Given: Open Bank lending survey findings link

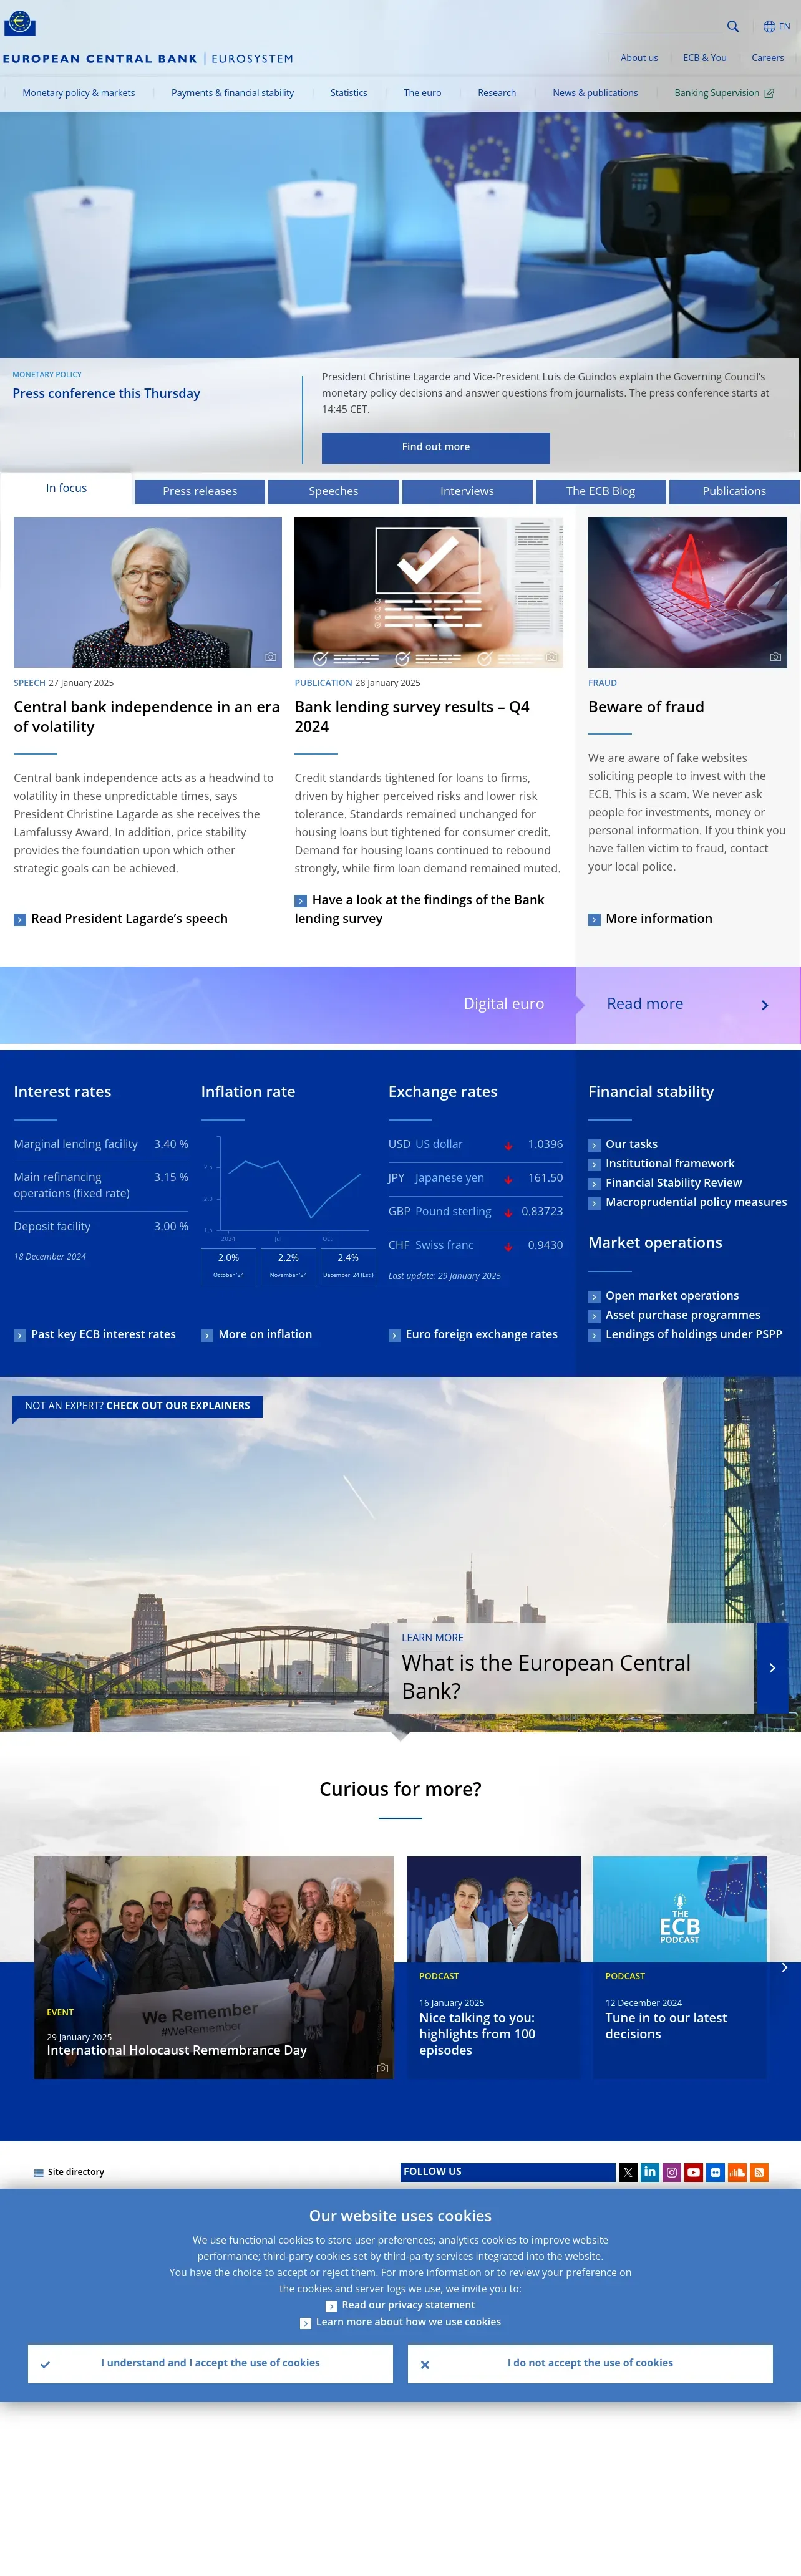Looking at the screenshot, I should pyautogui.click(x=420, y=909).
